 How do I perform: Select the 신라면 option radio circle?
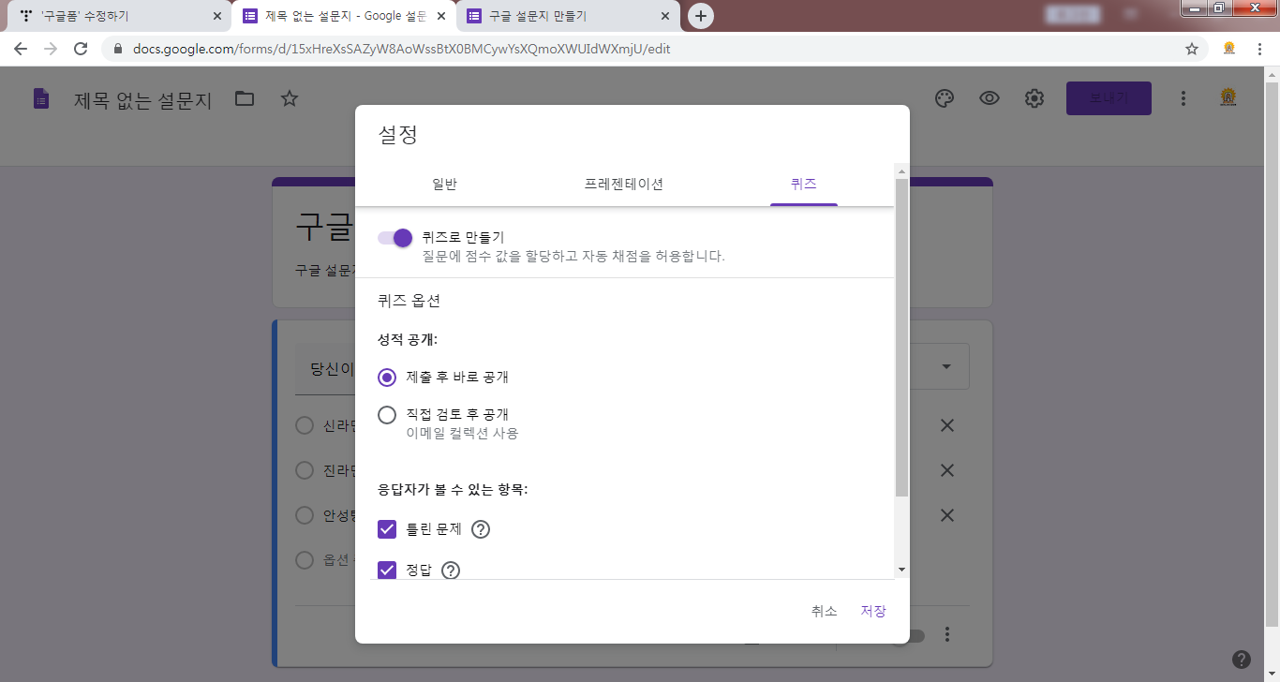coord(305,426)
